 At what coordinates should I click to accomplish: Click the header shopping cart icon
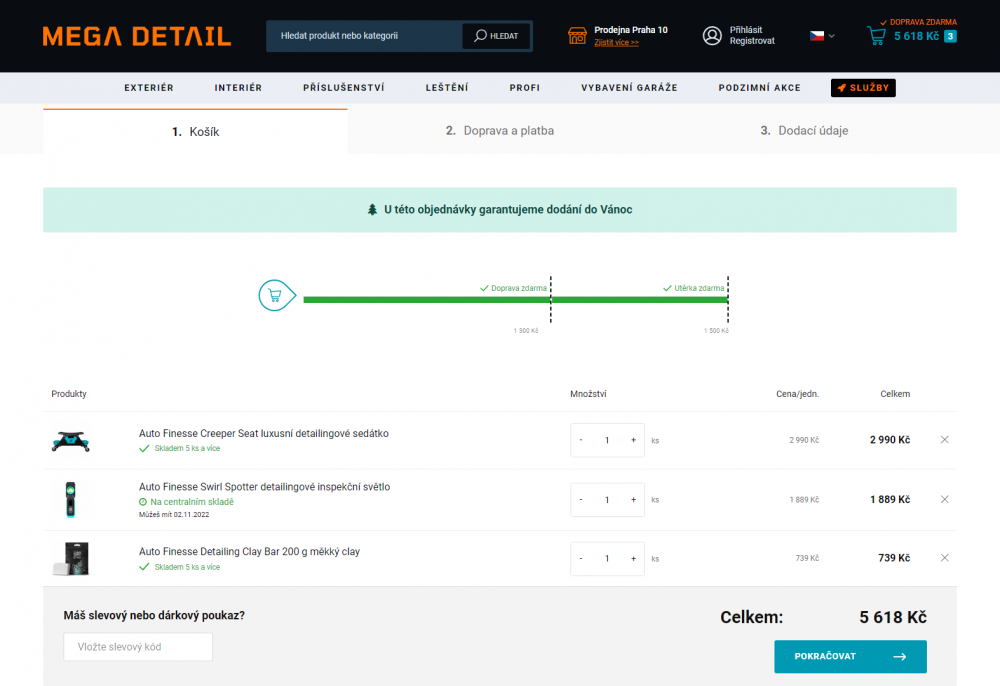pyautogui.click(x=876, y=36)
